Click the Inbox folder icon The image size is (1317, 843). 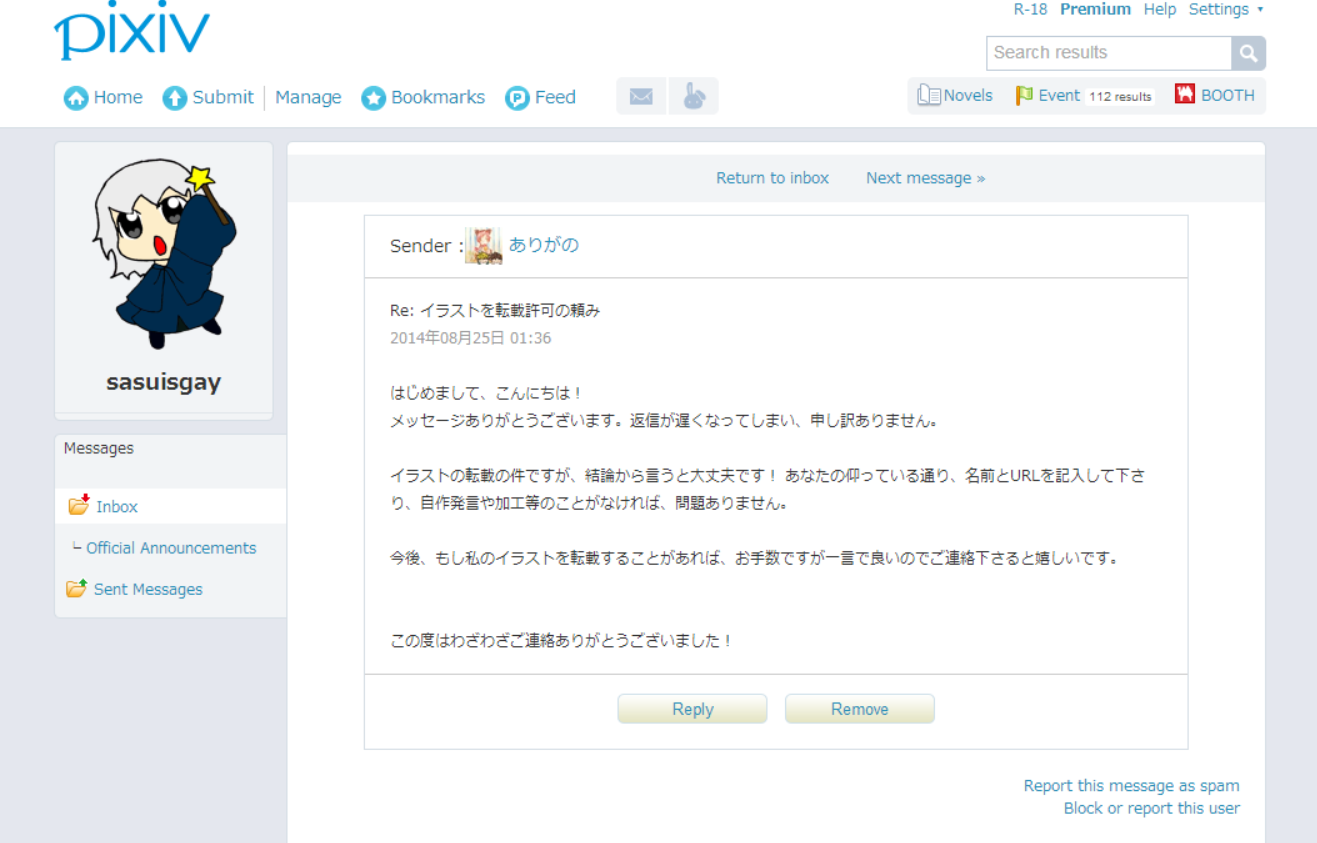(79, 504)
